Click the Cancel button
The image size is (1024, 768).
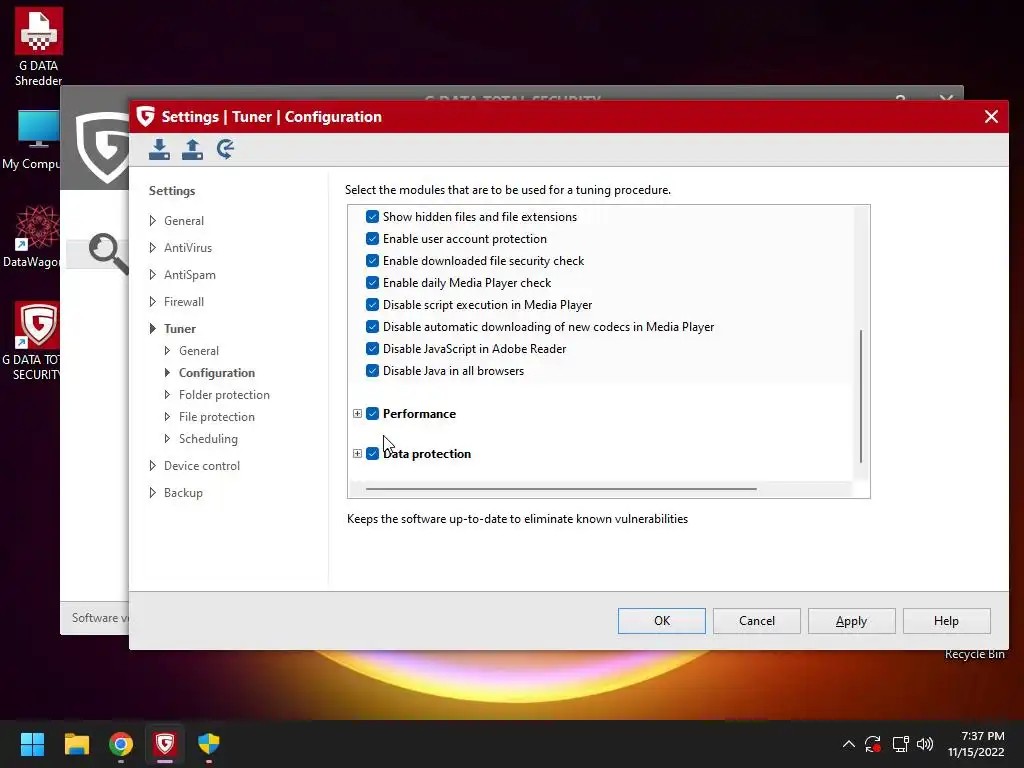click(756, 620)
